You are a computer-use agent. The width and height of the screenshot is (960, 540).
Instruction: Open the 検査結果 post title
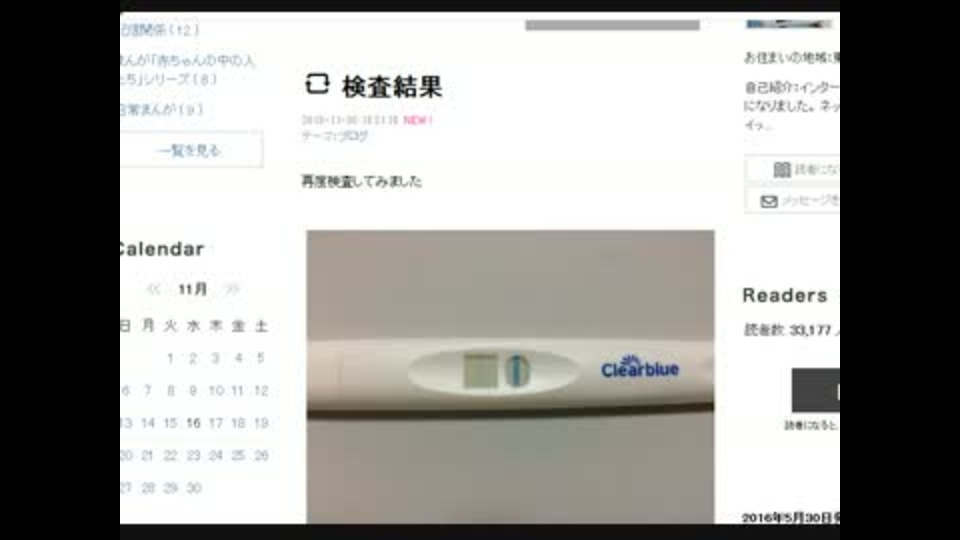pos(392,86)
